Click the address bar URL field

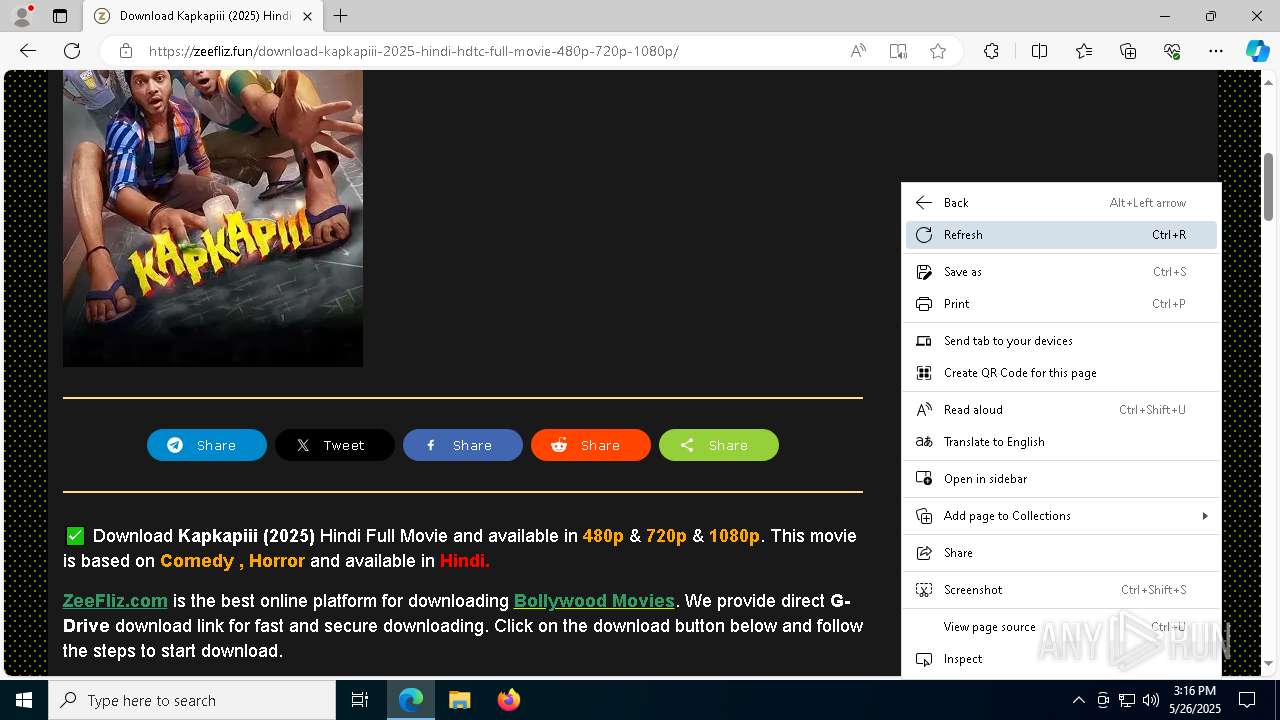click(x=490, y=51)
